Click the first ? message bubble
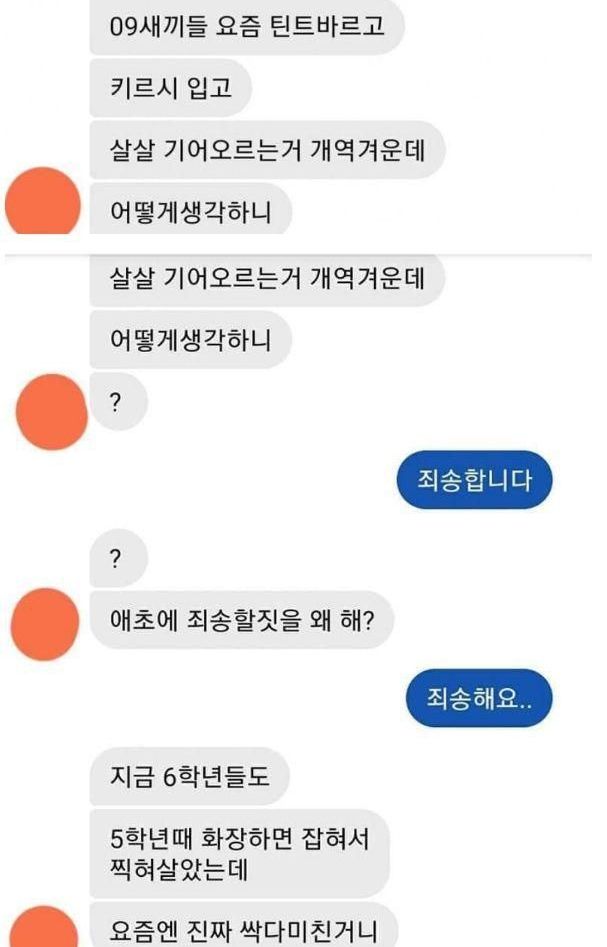The image size is (607, 947). (118, 402)
